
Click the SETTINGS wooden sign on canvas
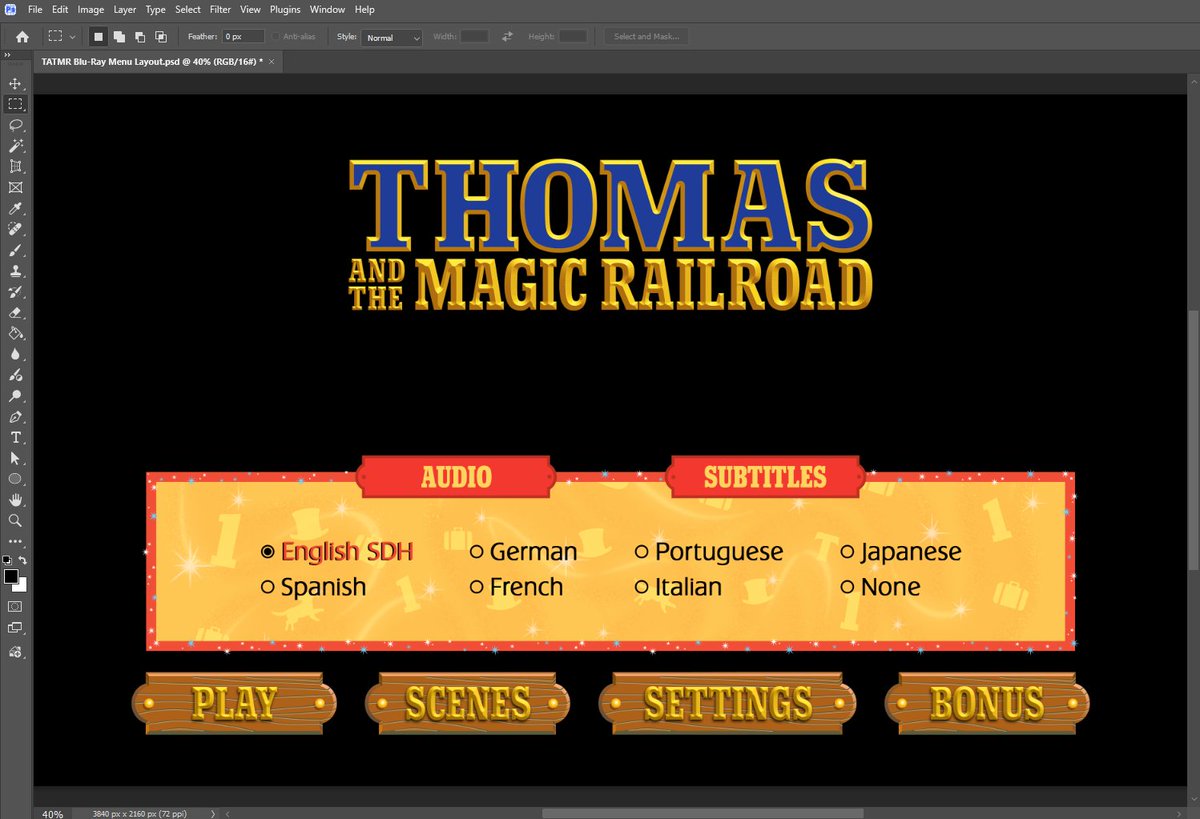[727, 703]
